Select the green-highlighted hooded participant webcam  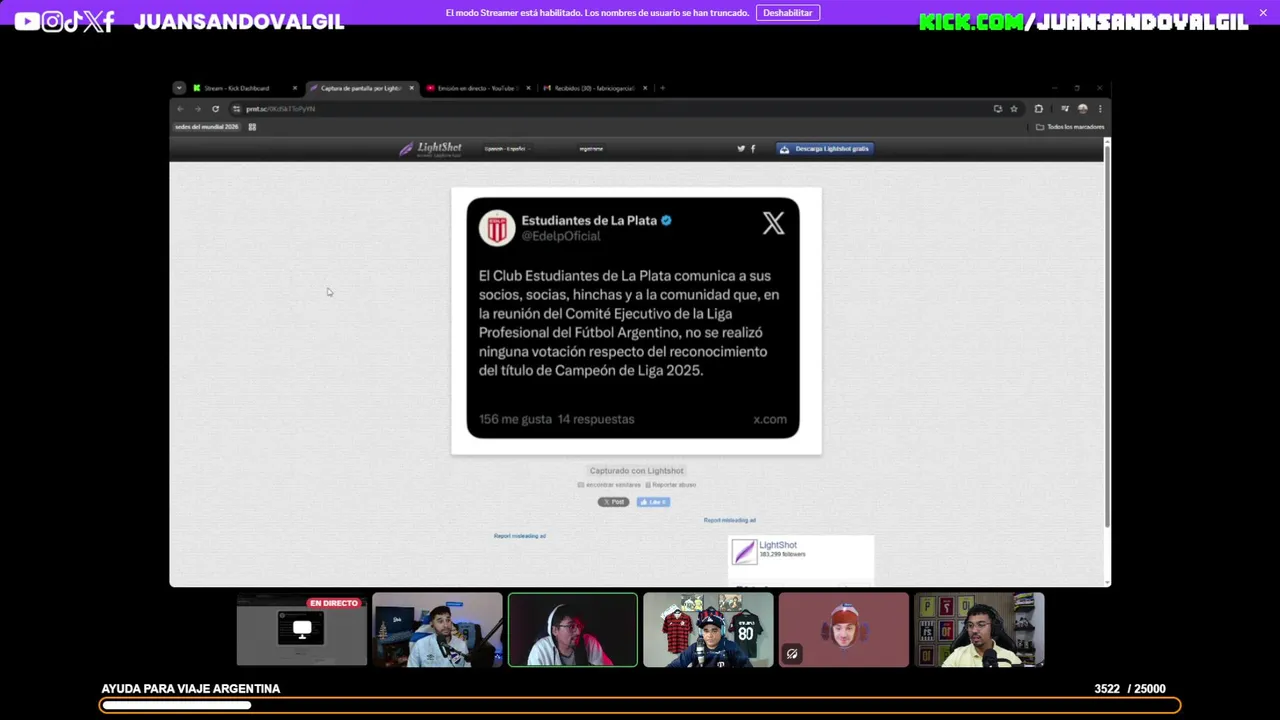573,630
